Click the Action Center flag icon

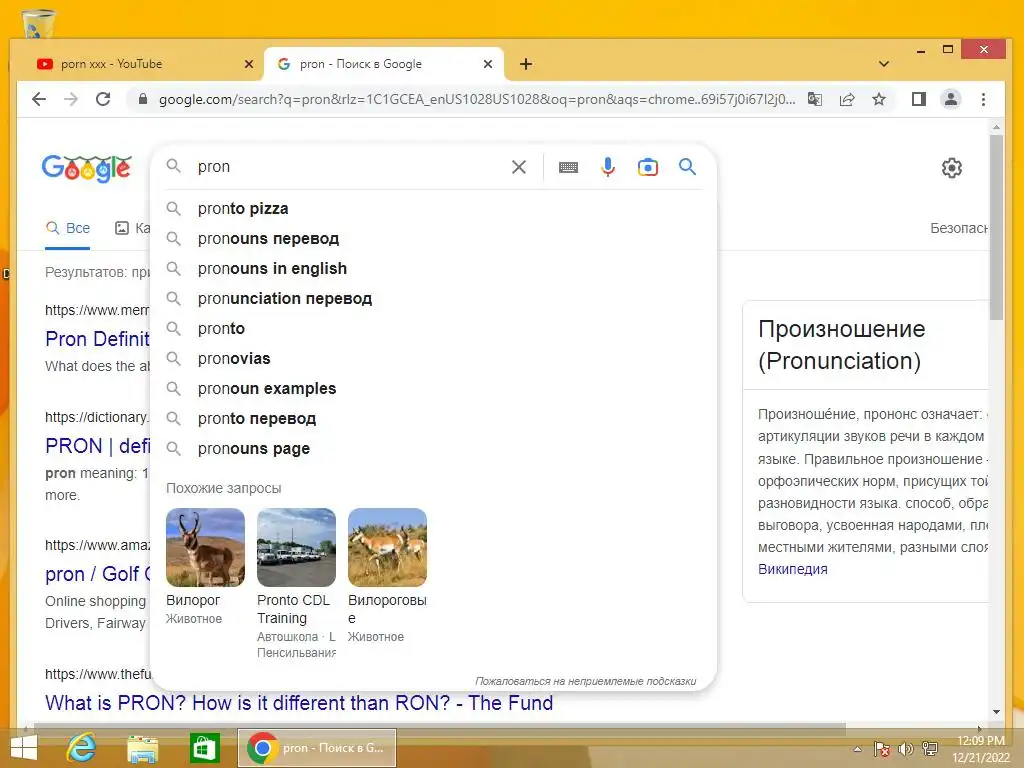(881, 749)
